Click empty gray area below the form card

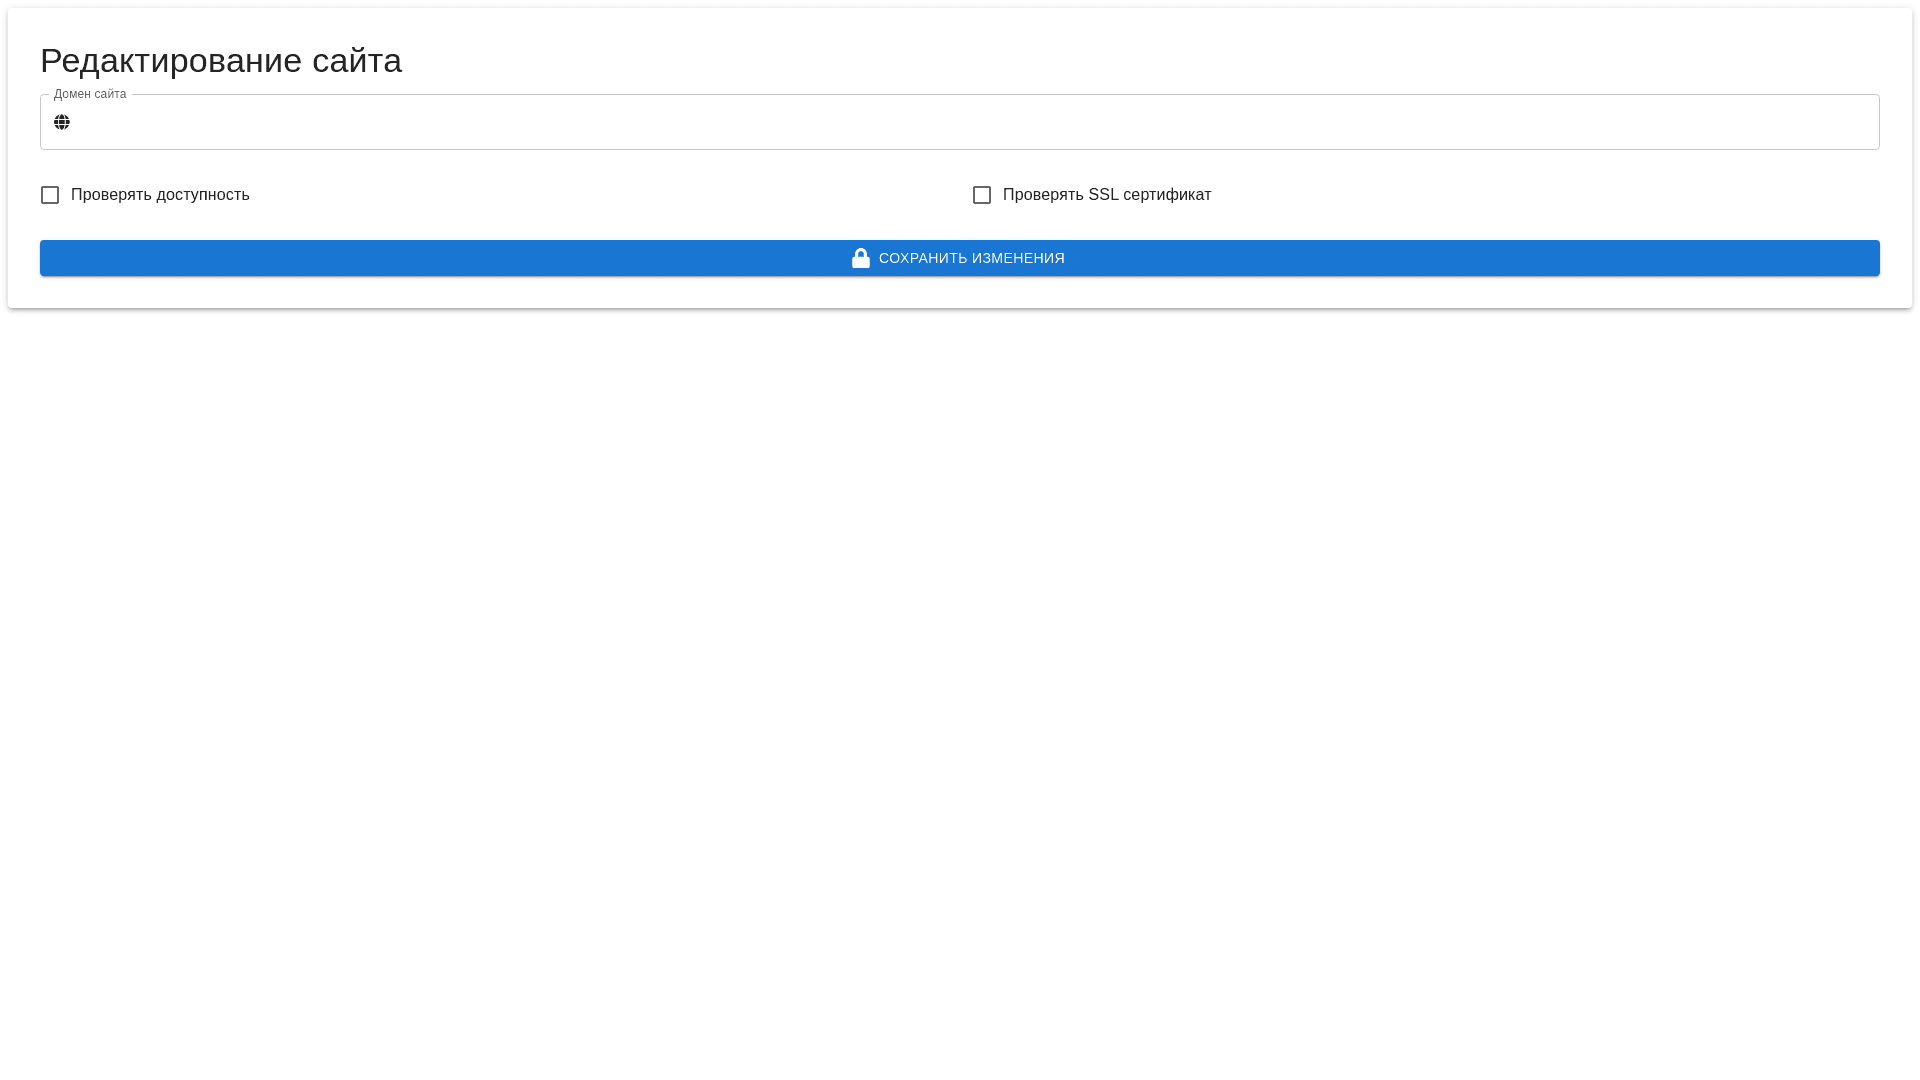[960, 700]
